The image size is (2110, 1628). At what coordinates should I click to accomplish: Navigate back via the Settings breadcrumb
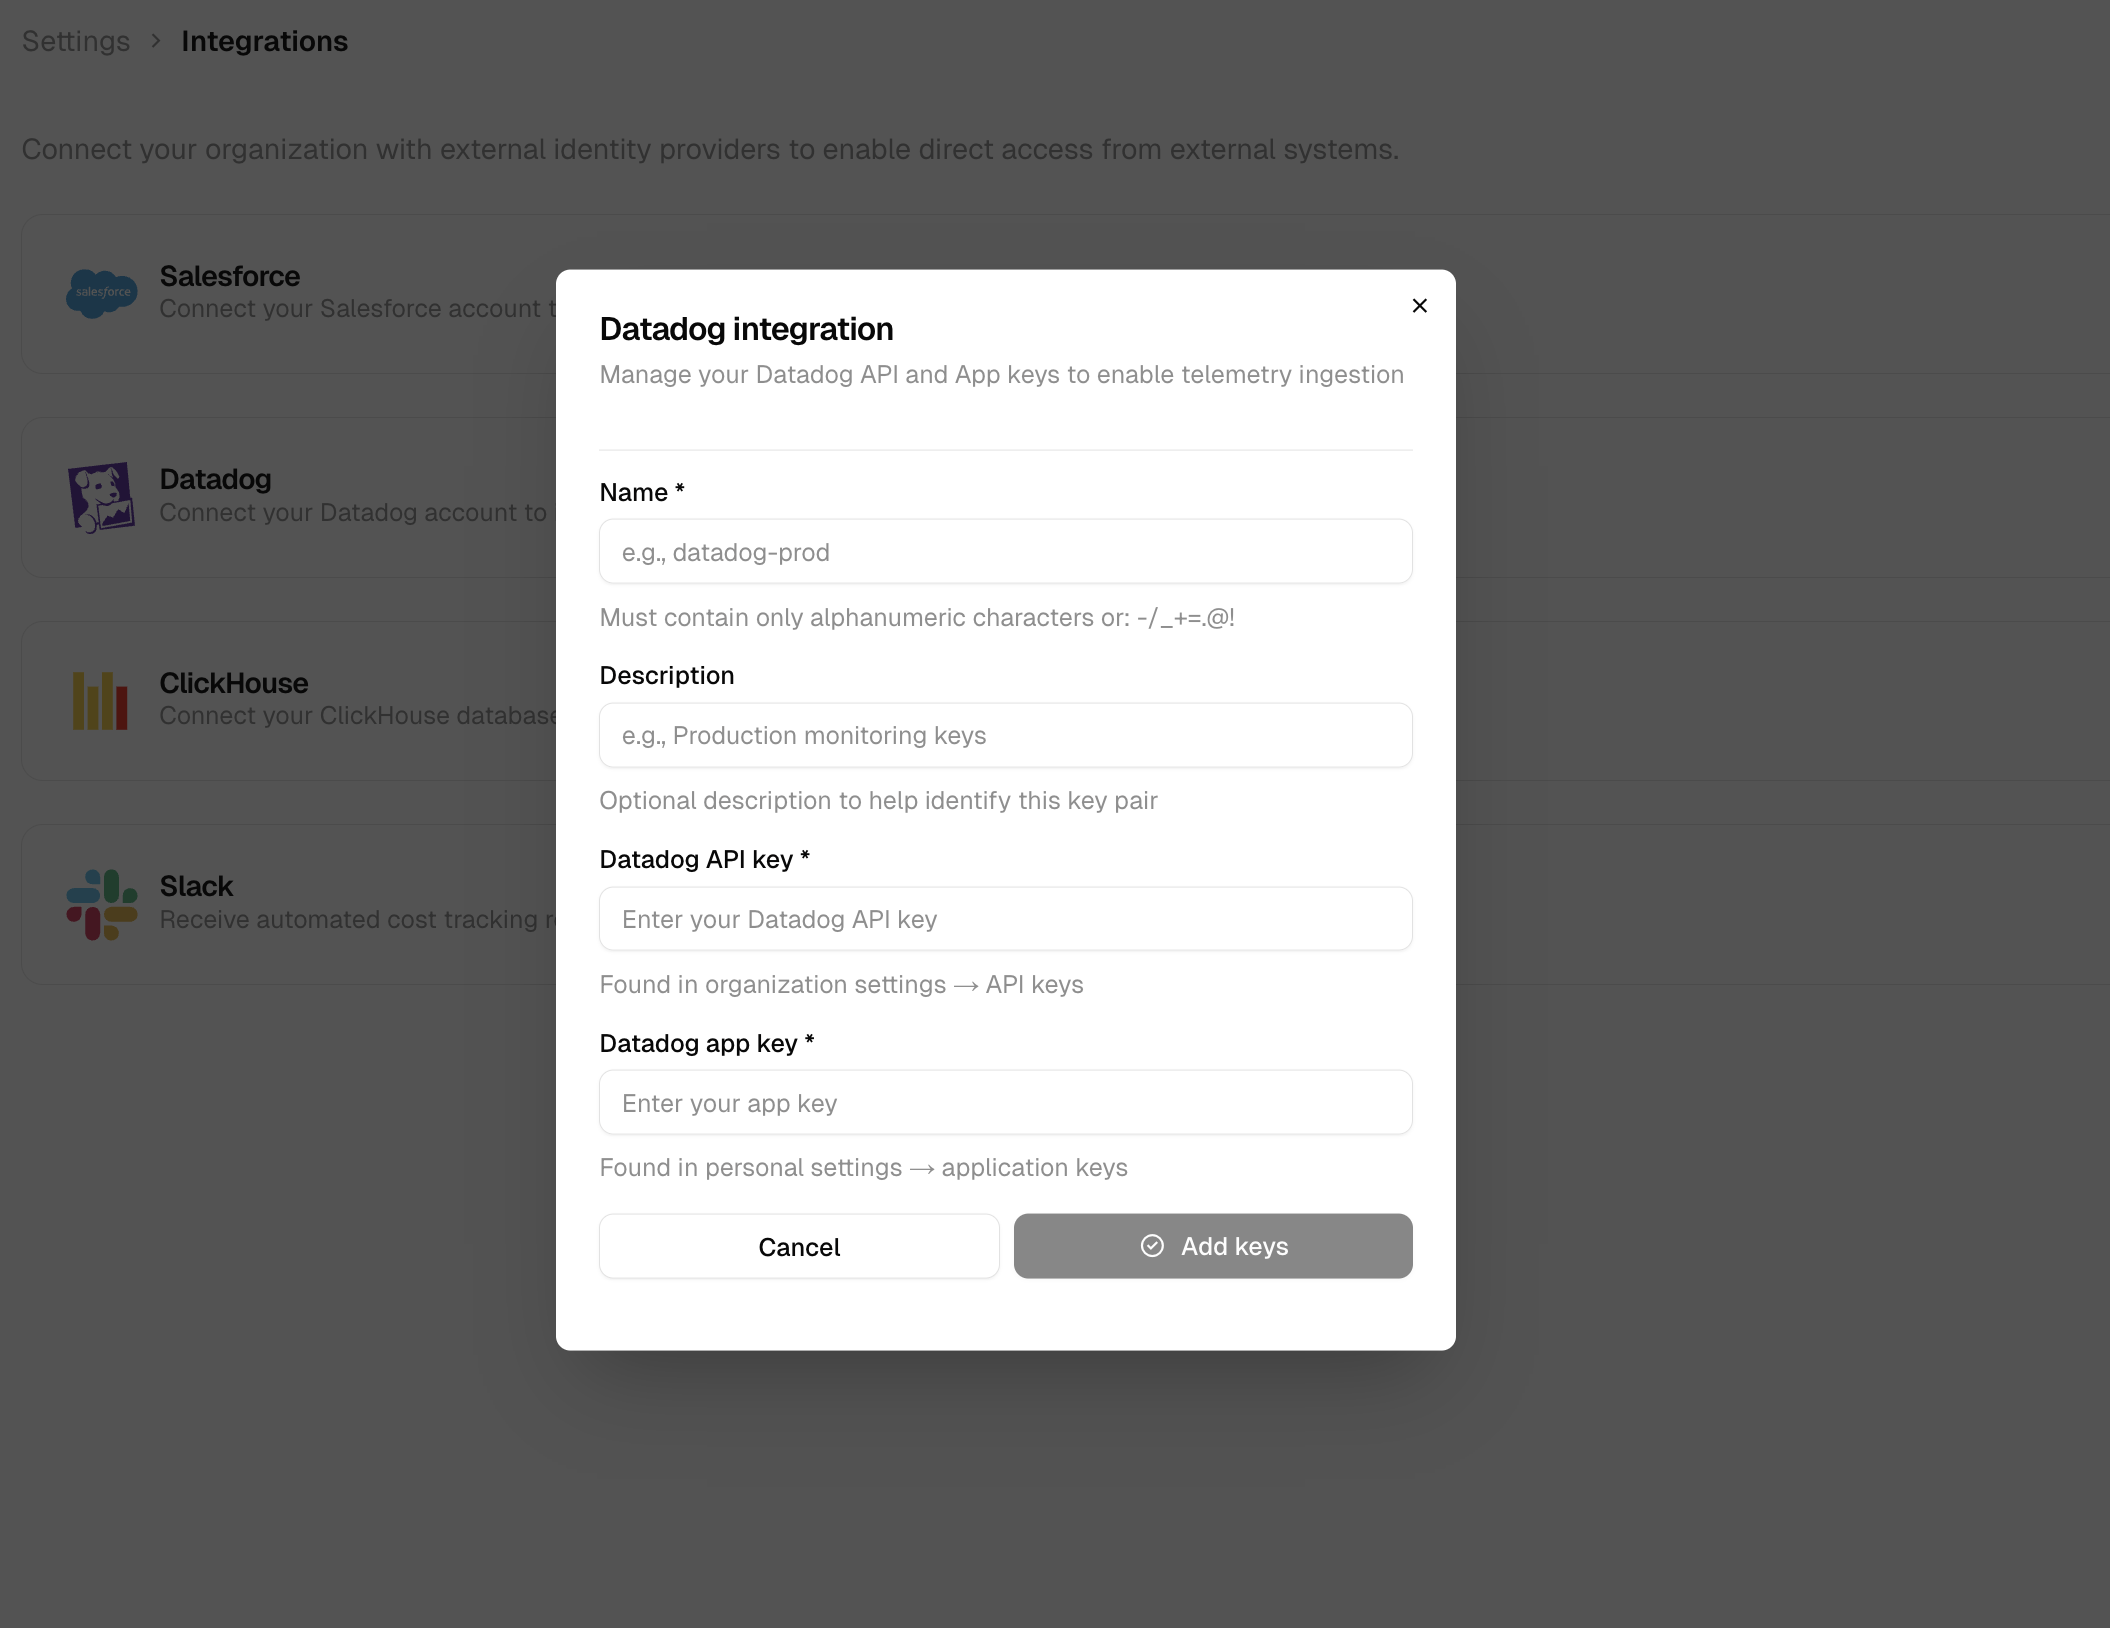pos(76,41)
